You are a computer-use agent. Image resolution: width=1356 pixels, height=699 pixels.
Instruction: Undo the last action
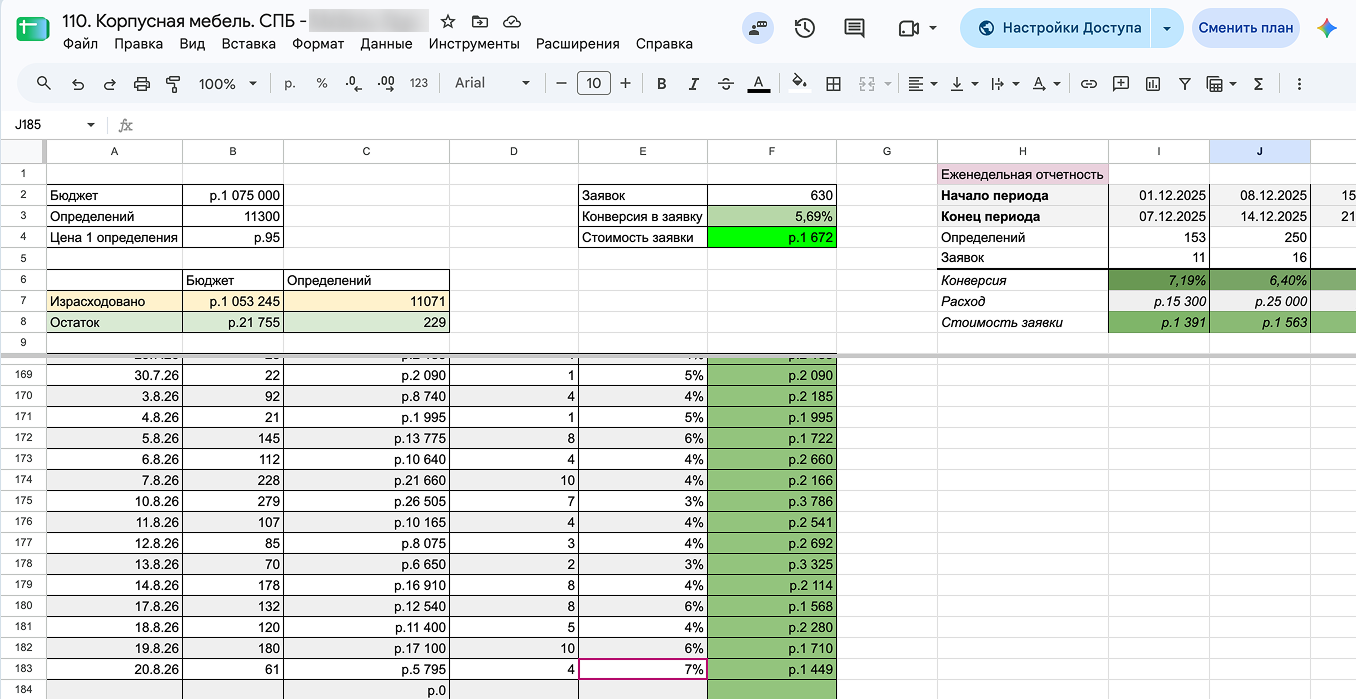(78, 84)
